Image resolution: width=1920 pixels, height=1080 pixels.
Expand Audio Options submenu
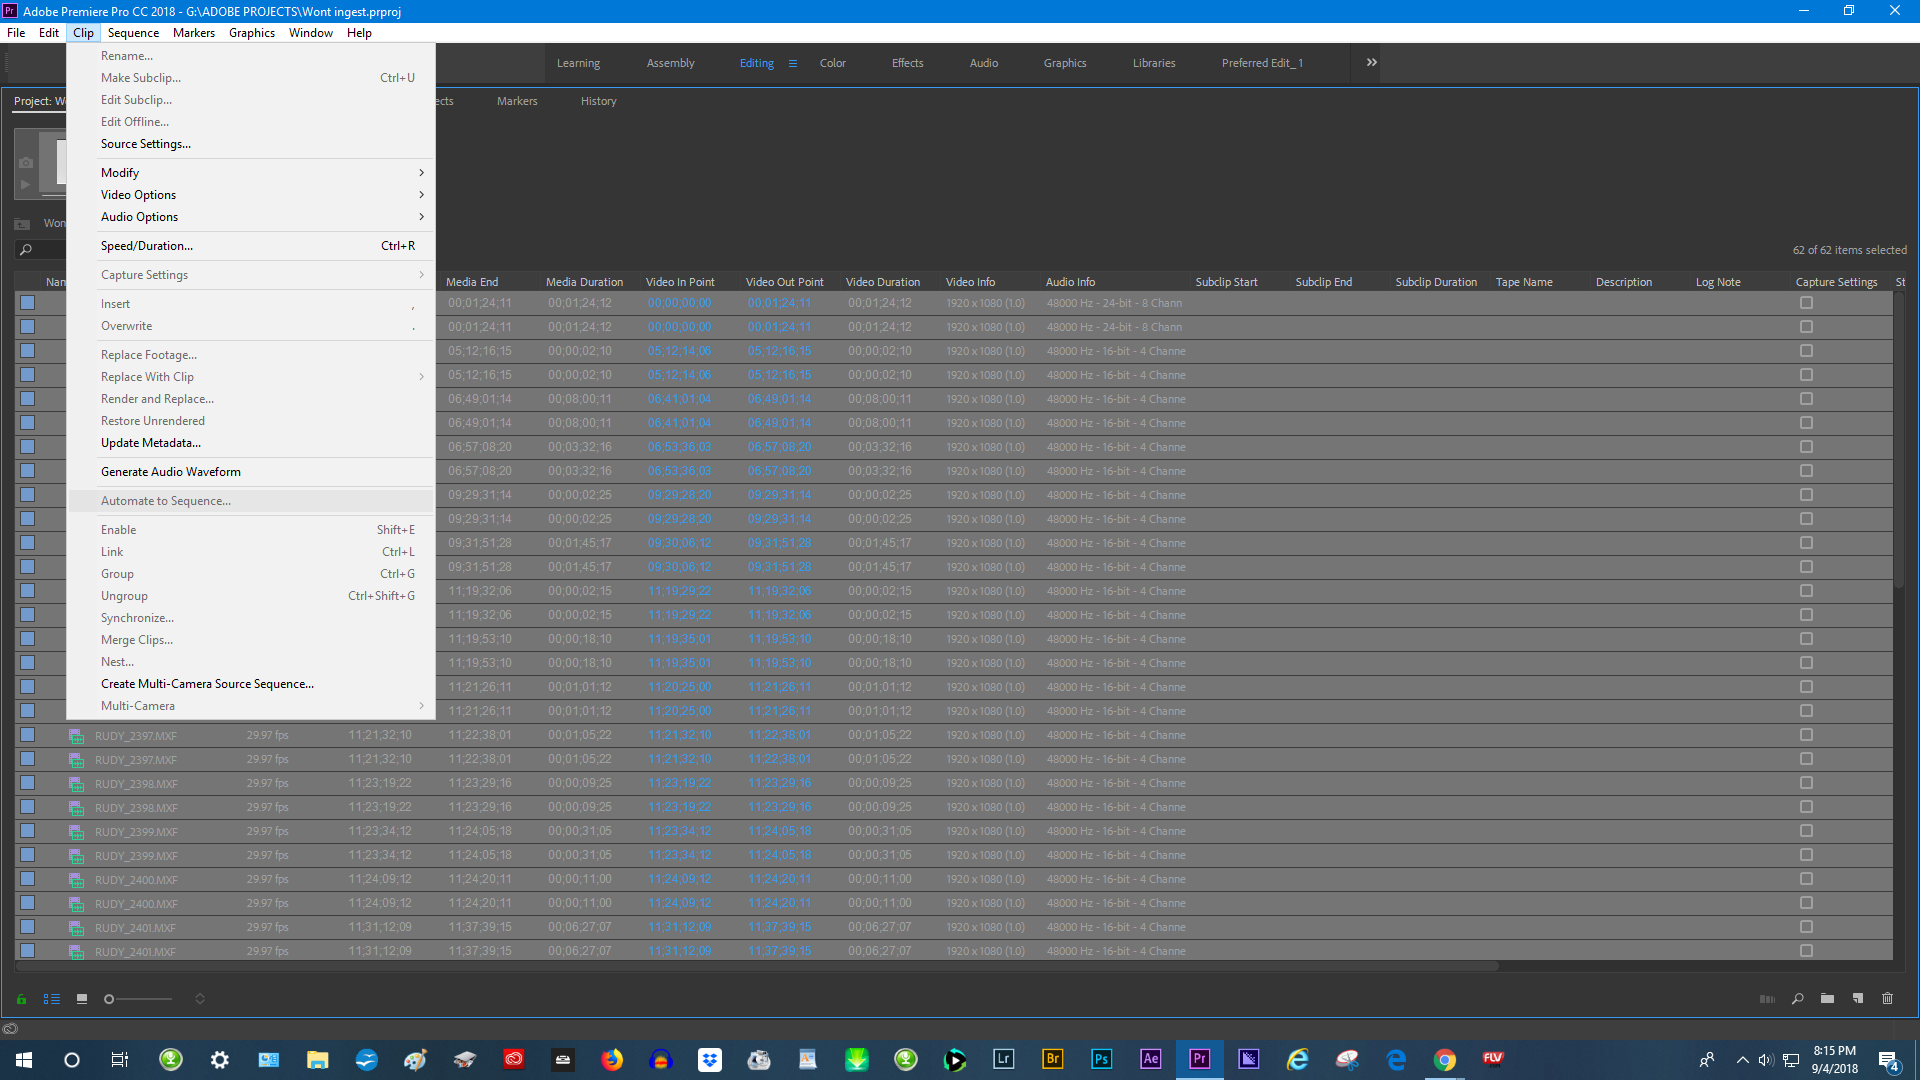[251, 217]
